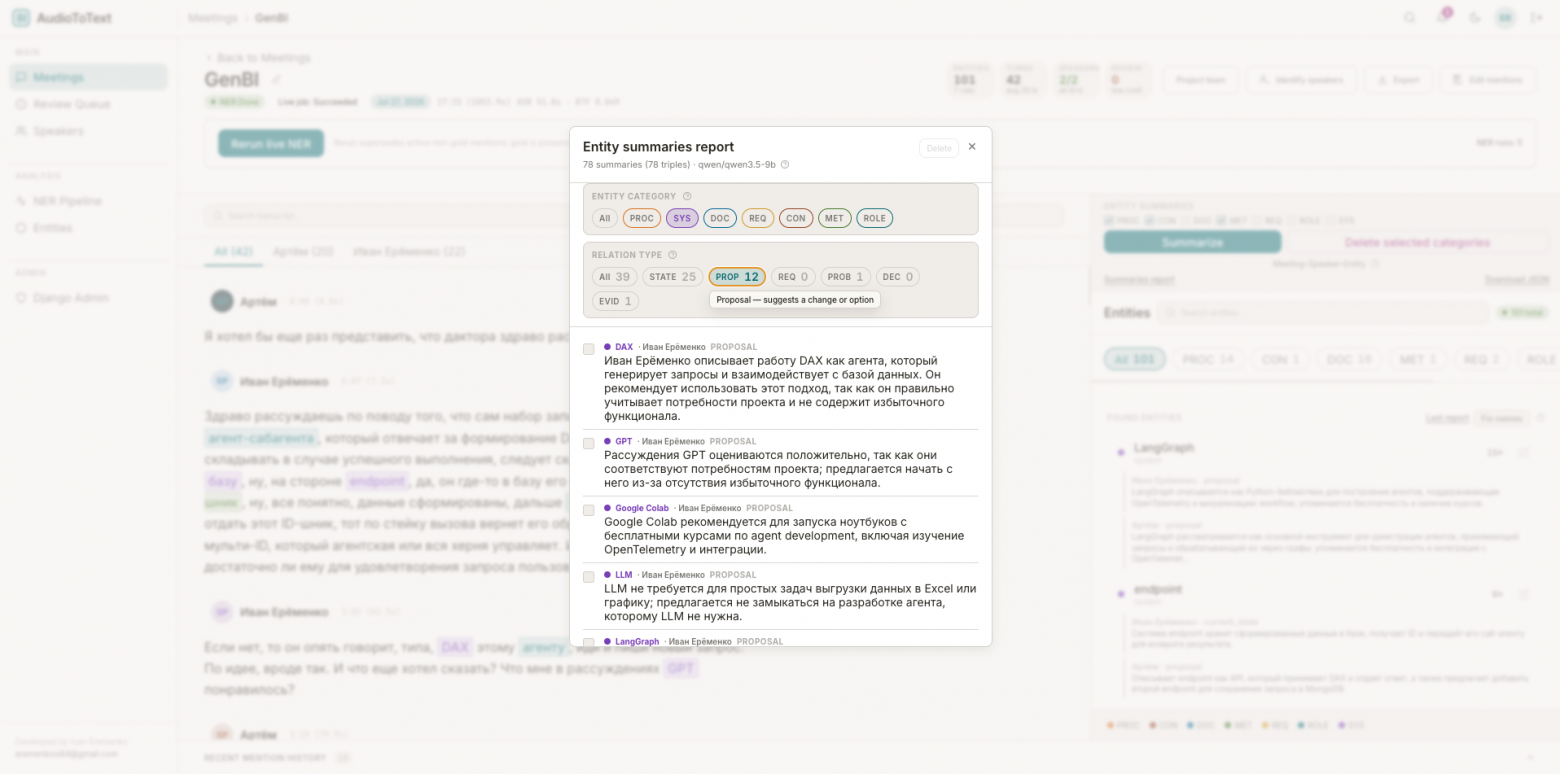Check the DAX summary checkbox

point(589,349)
